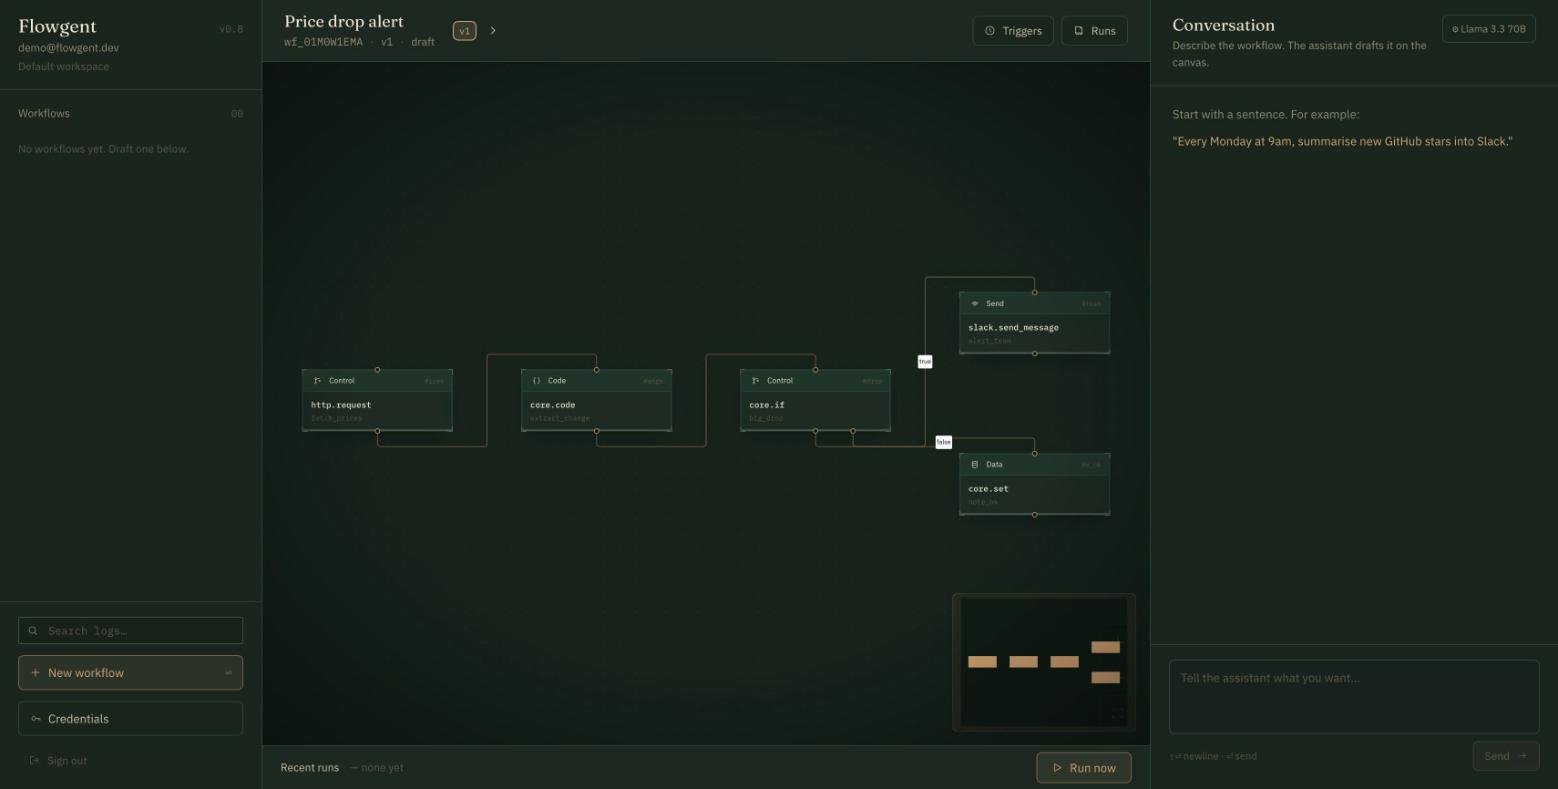The height and width of the screenshot is (789, 1558).
Task: Open the Llama 3.3 70B model selector
Action: click(x=1488, y=29)
